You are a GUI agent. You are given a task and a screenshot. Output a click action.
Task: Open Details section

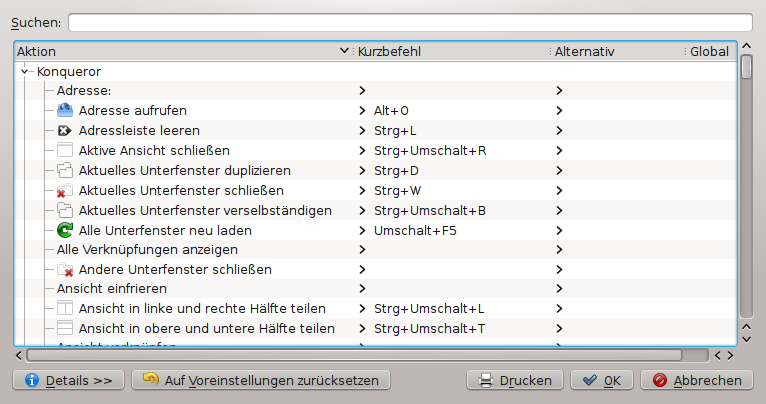point(68,380)
